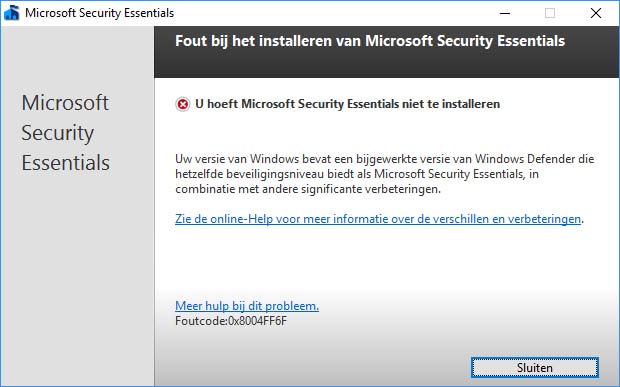
Task: Close the dialog with the title bar X
Action: point(595,13)
